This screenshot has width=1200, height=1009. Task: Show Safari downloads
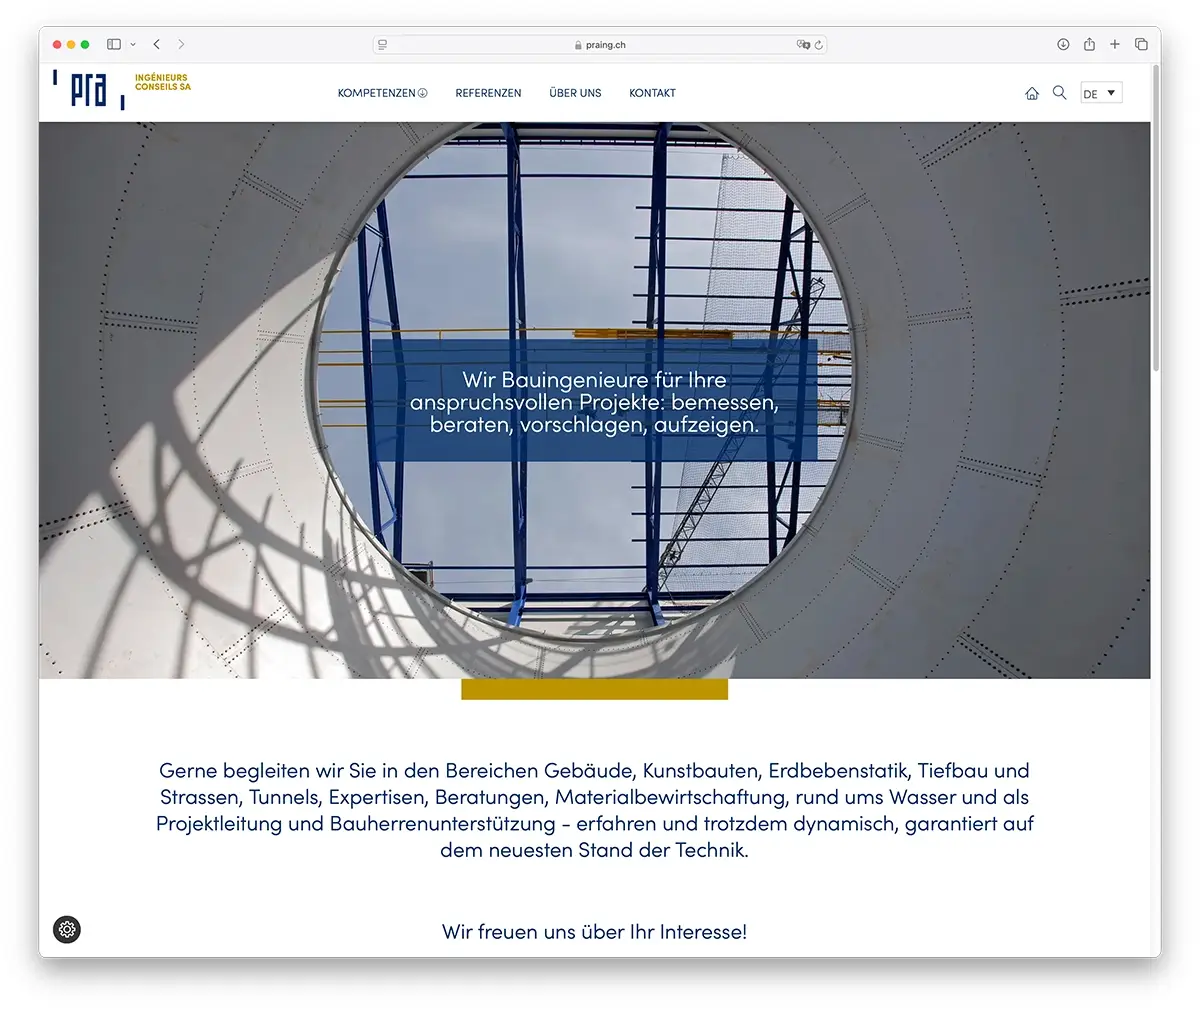(1063, 44)
